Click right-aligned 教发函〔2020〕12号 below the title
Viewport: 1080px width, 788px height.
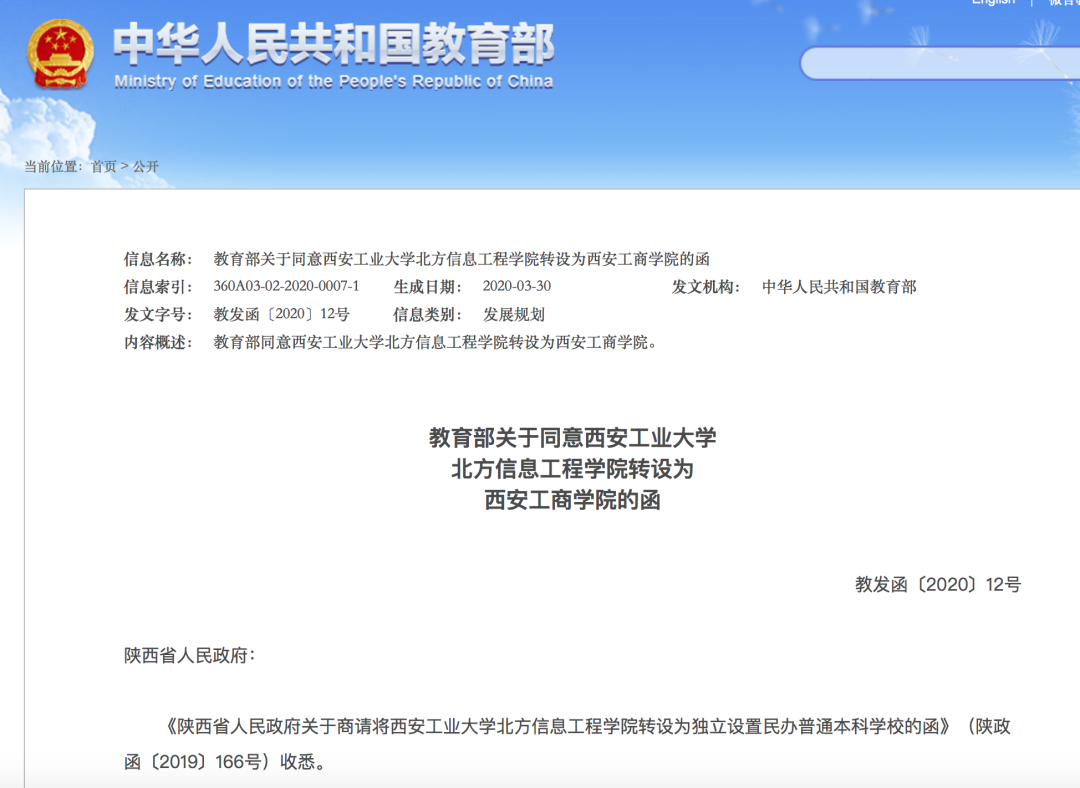938,585
